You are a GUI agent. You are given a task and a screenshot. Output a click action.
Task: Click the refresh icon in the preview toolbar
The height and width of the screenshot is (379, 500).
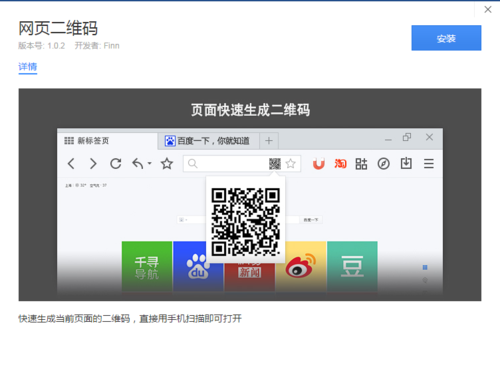(116, 164)
